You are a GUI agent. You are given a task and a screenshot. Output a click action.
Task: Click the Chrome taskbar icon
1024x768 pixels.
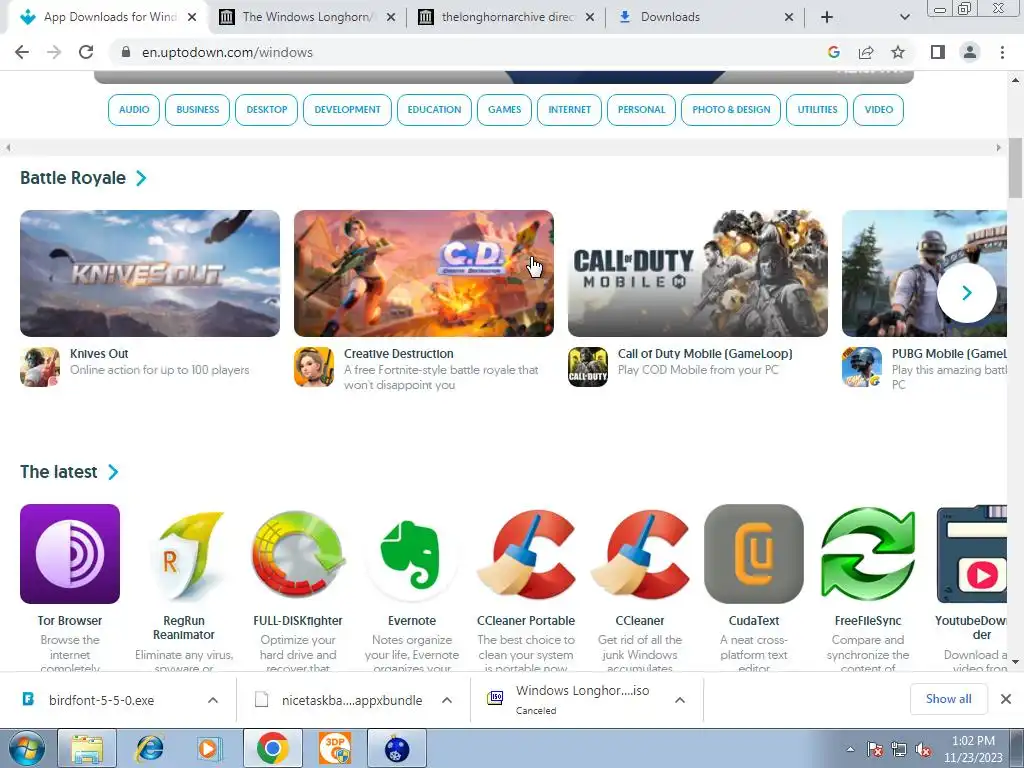pyautogui.click(x=272, y=748)
